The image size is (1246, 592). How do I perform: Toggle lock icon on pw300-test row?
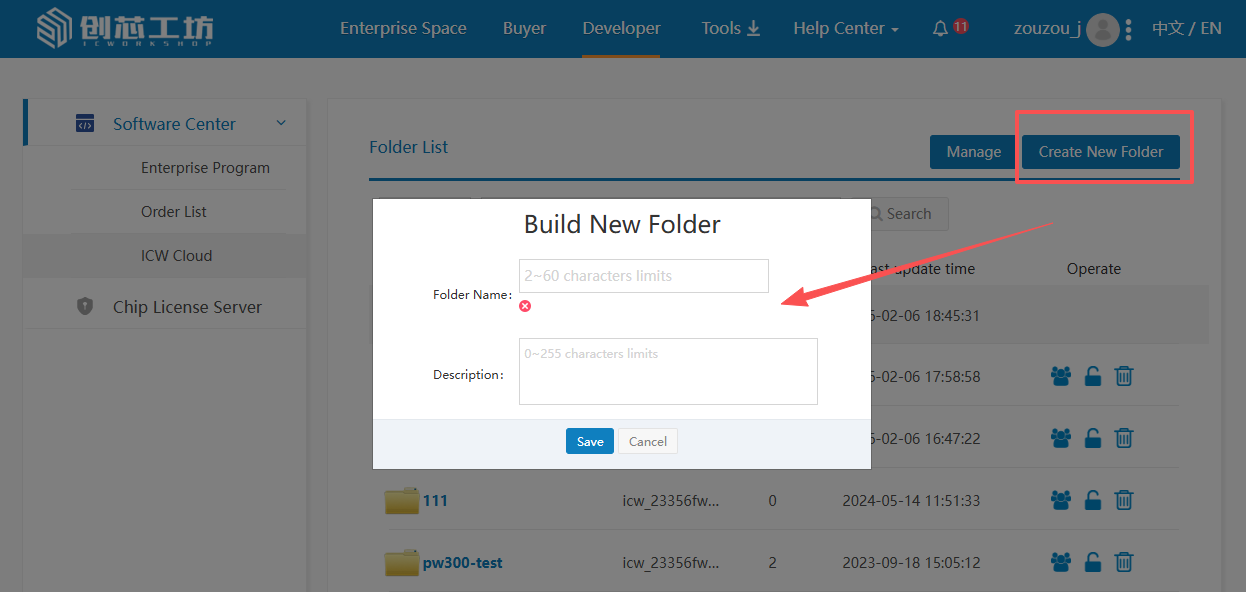(x=1093, y=562)
